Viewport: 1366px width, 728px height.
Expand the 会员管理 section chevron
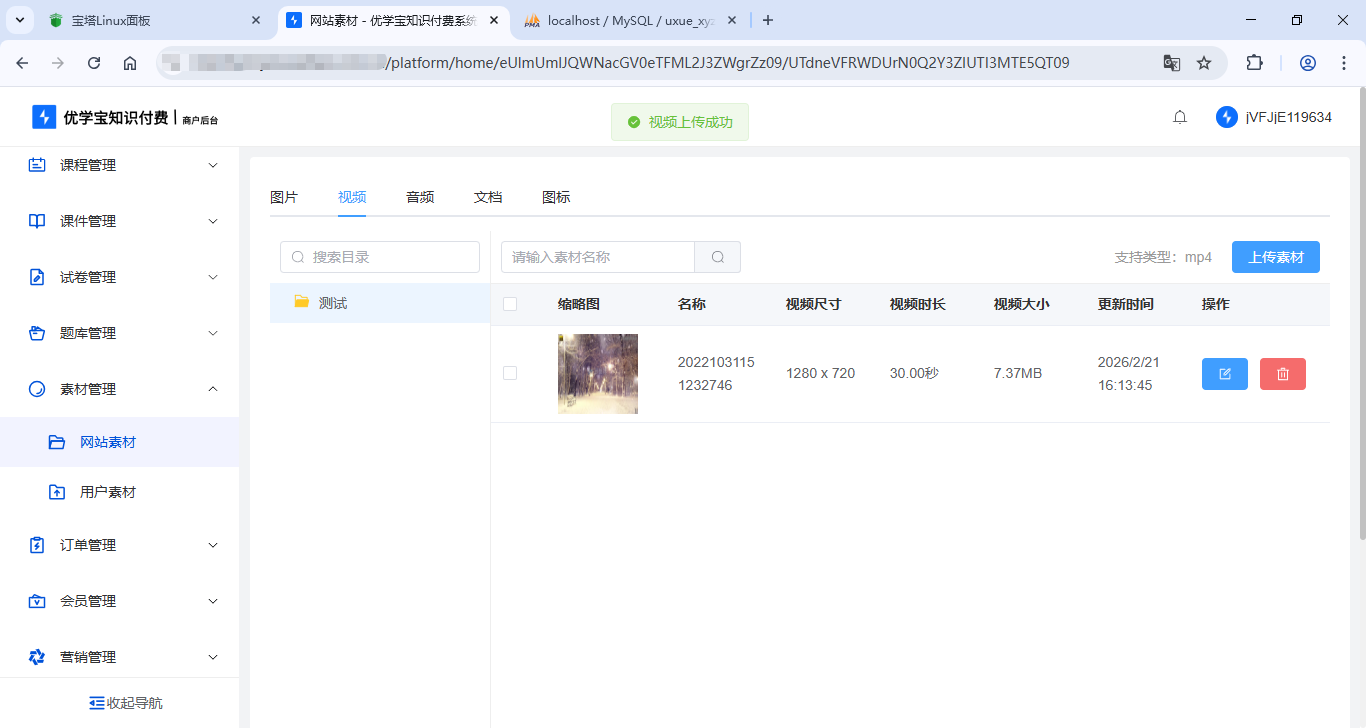(212, 601)
